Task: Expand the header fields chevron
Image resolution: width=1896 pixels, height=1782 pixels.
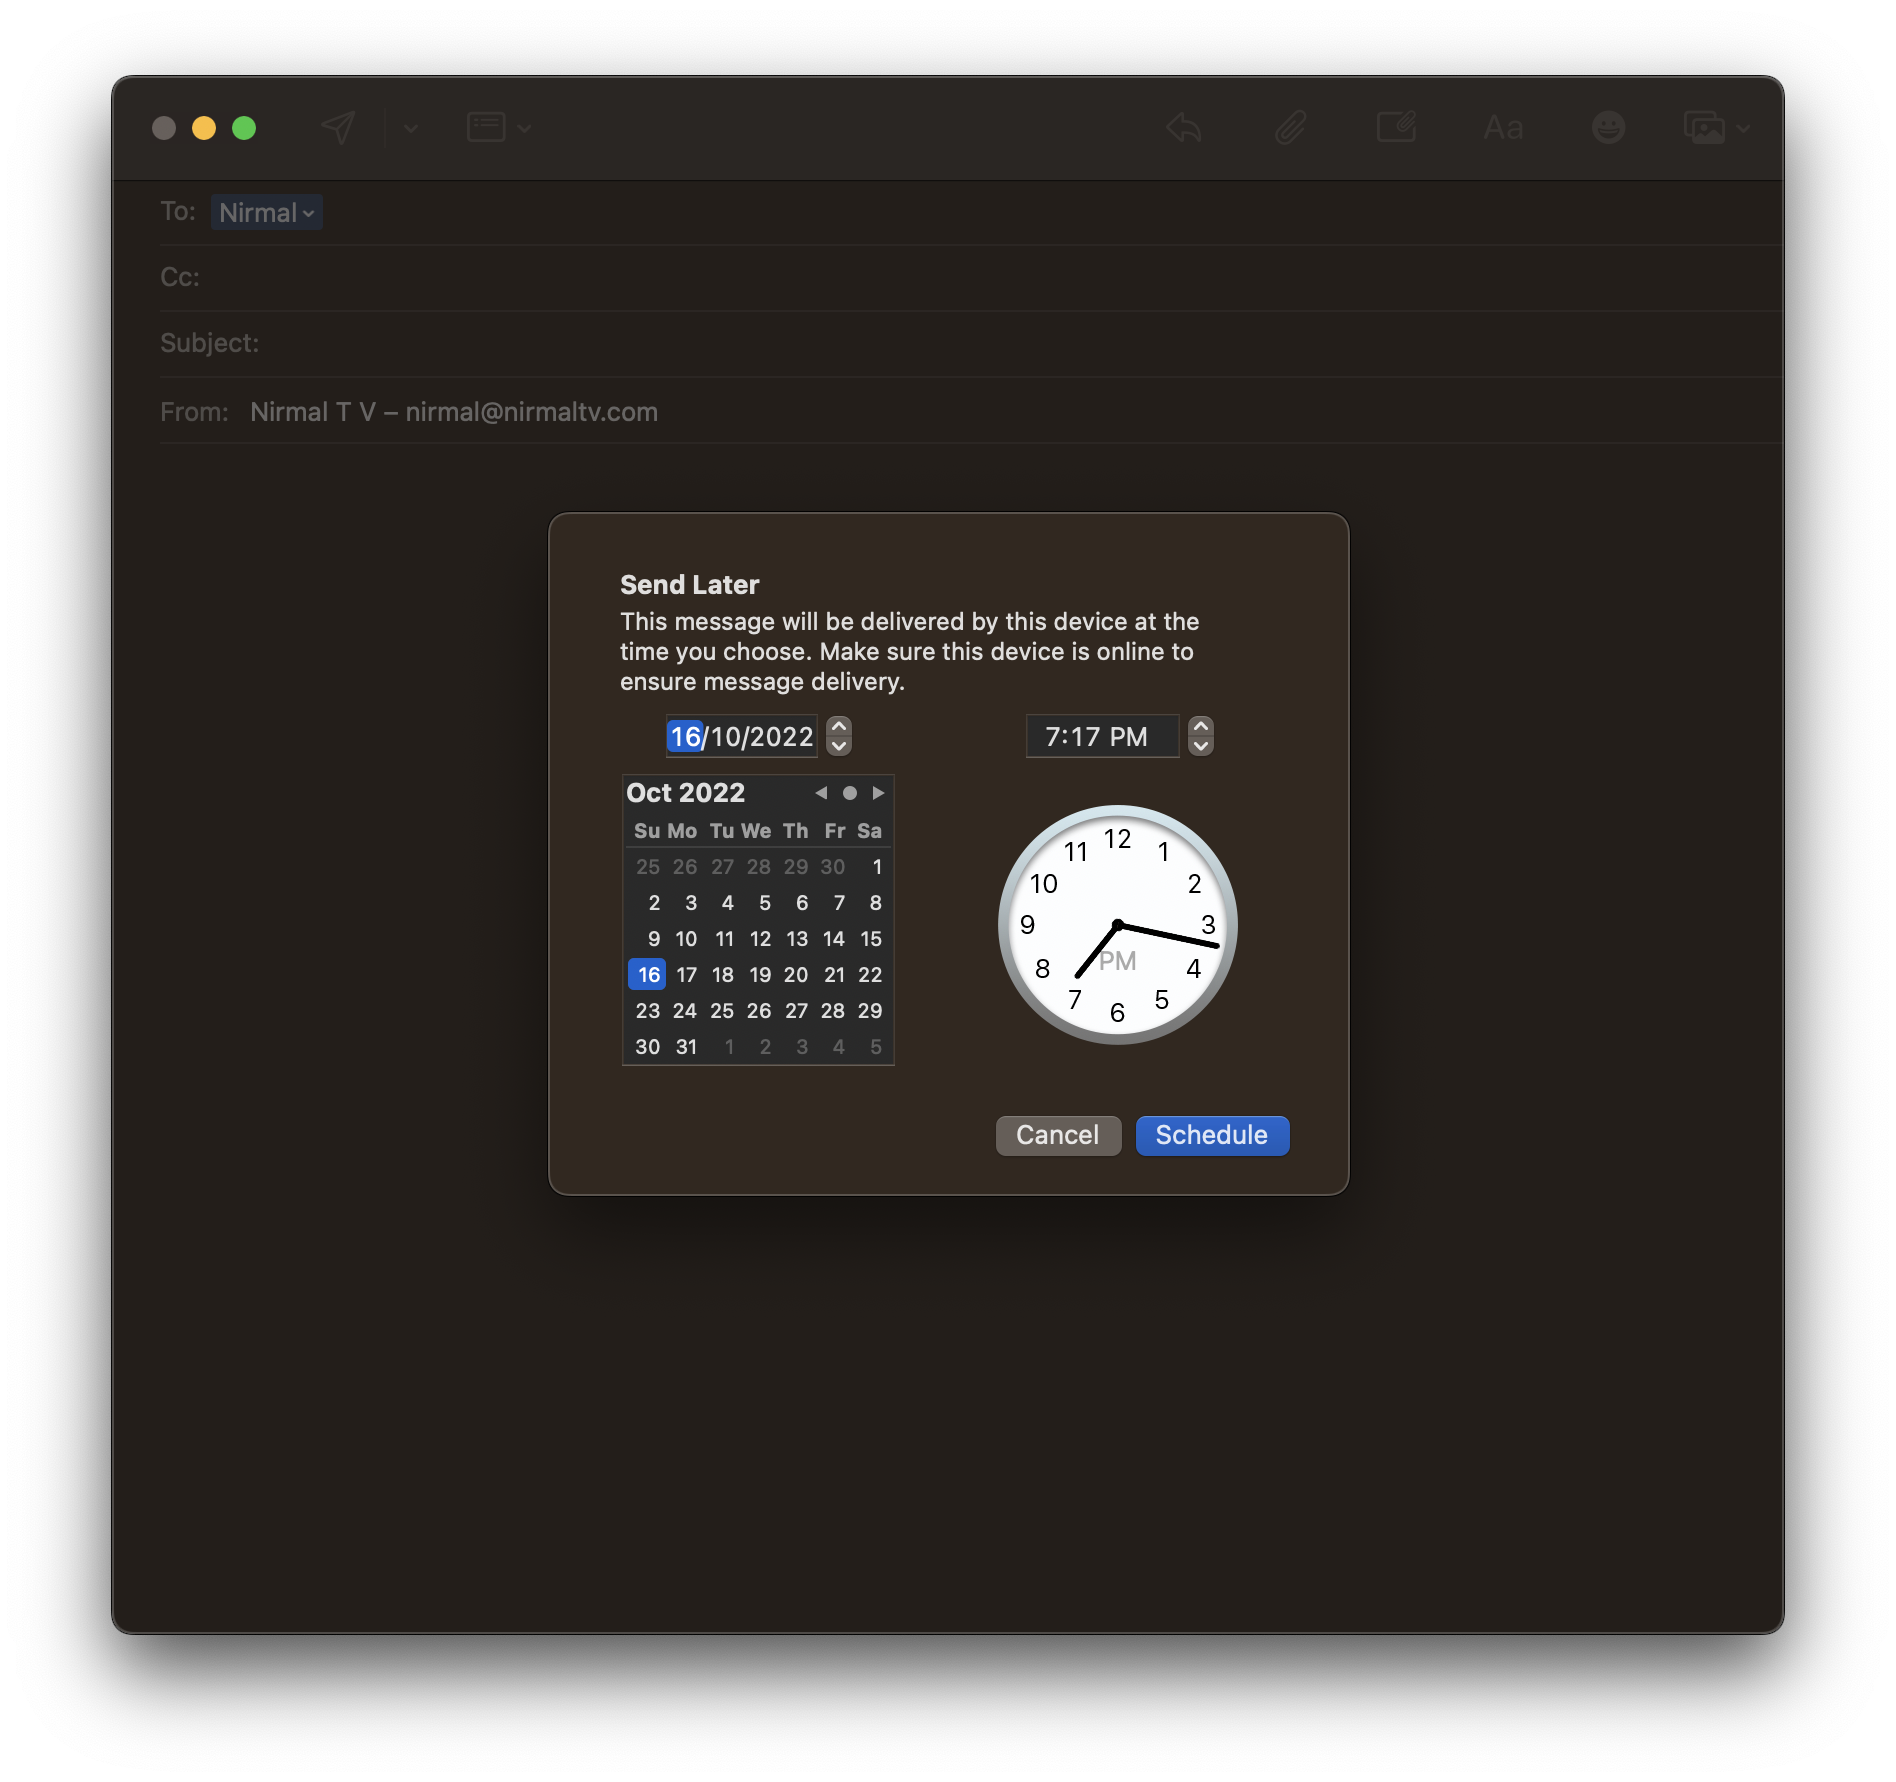Action: (524, 128)
